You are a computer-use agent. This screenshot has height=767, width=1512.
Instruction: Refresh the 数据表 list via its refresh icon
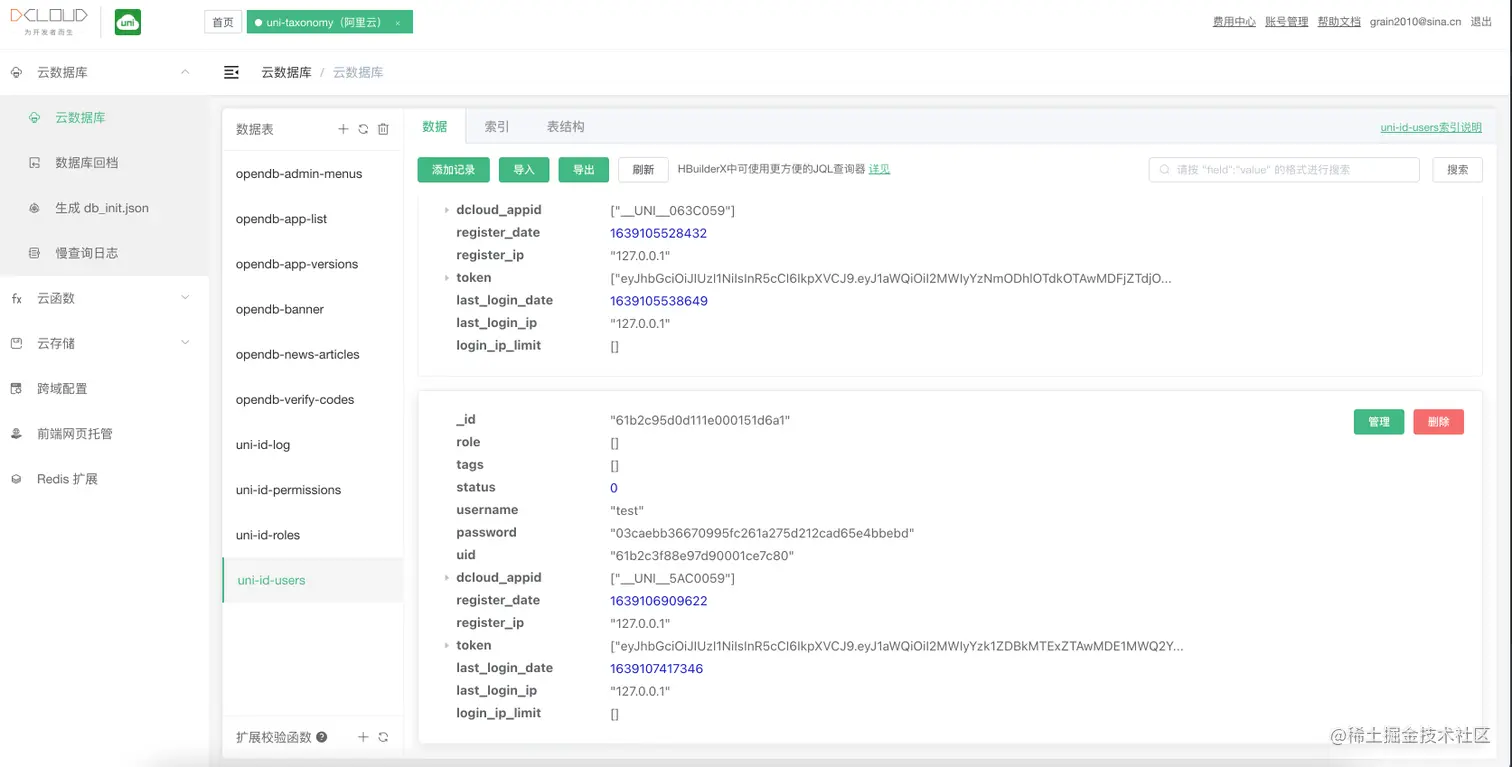[363, 129]
